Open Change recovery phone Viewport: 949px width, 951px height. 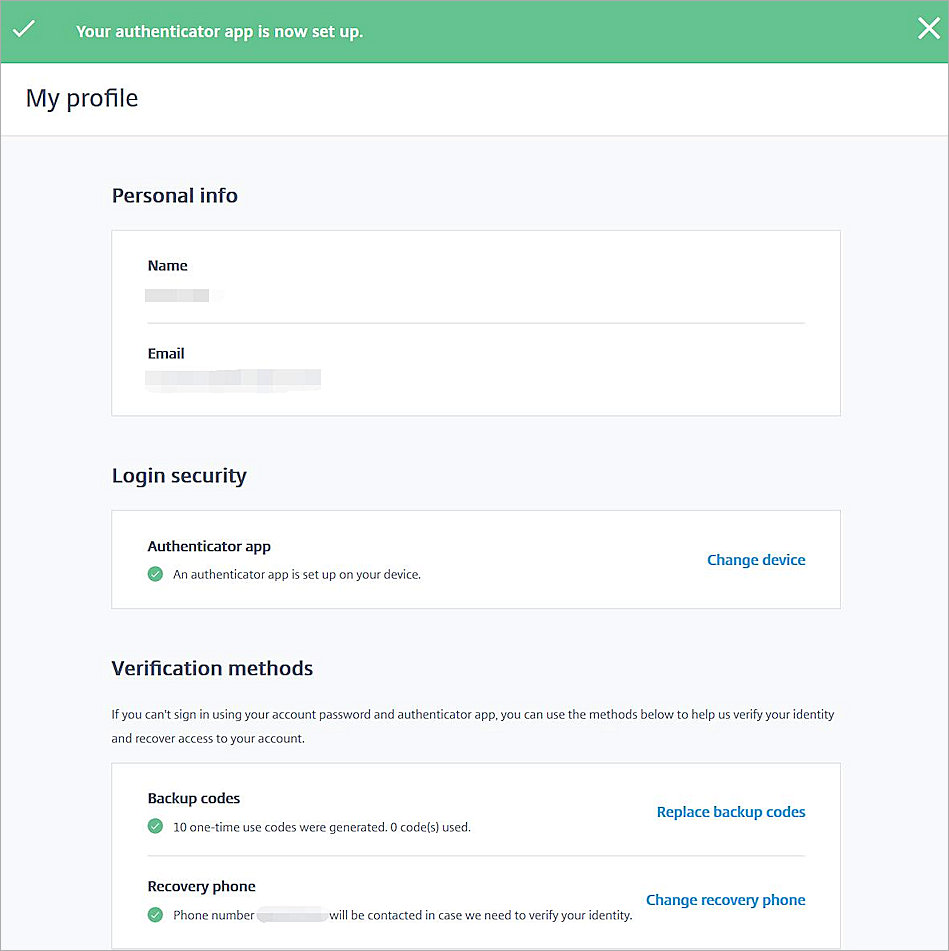(725, 900)
